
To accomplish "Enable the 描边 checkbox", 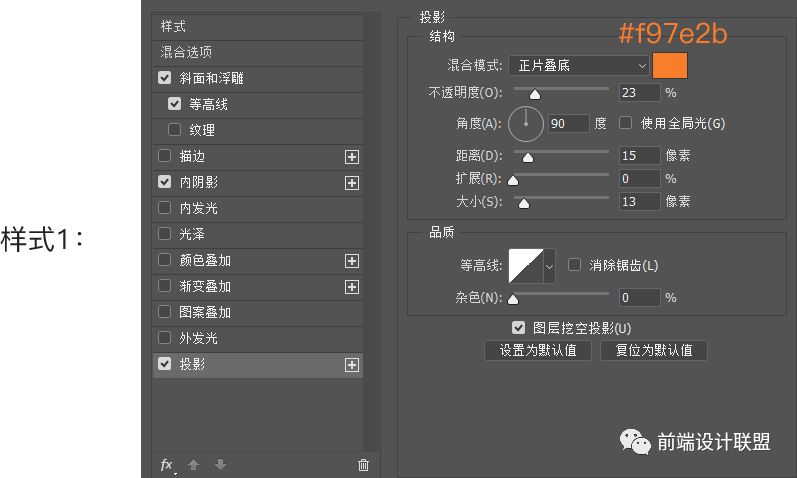I will point(164,155).
